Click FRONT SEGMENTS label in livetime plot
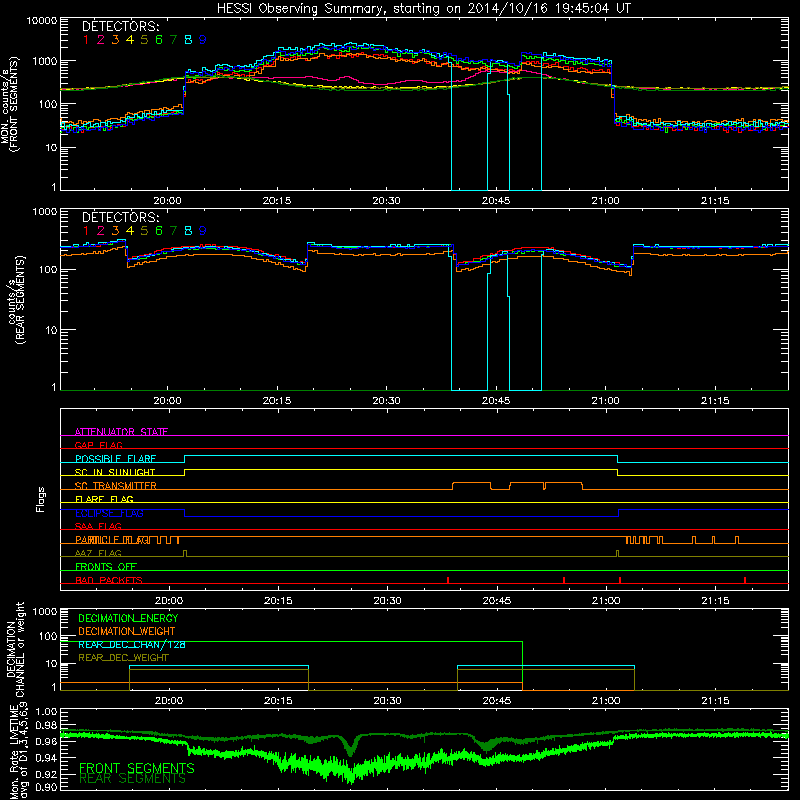Screen dimensions: 800x800 click(x=137, y=768)
